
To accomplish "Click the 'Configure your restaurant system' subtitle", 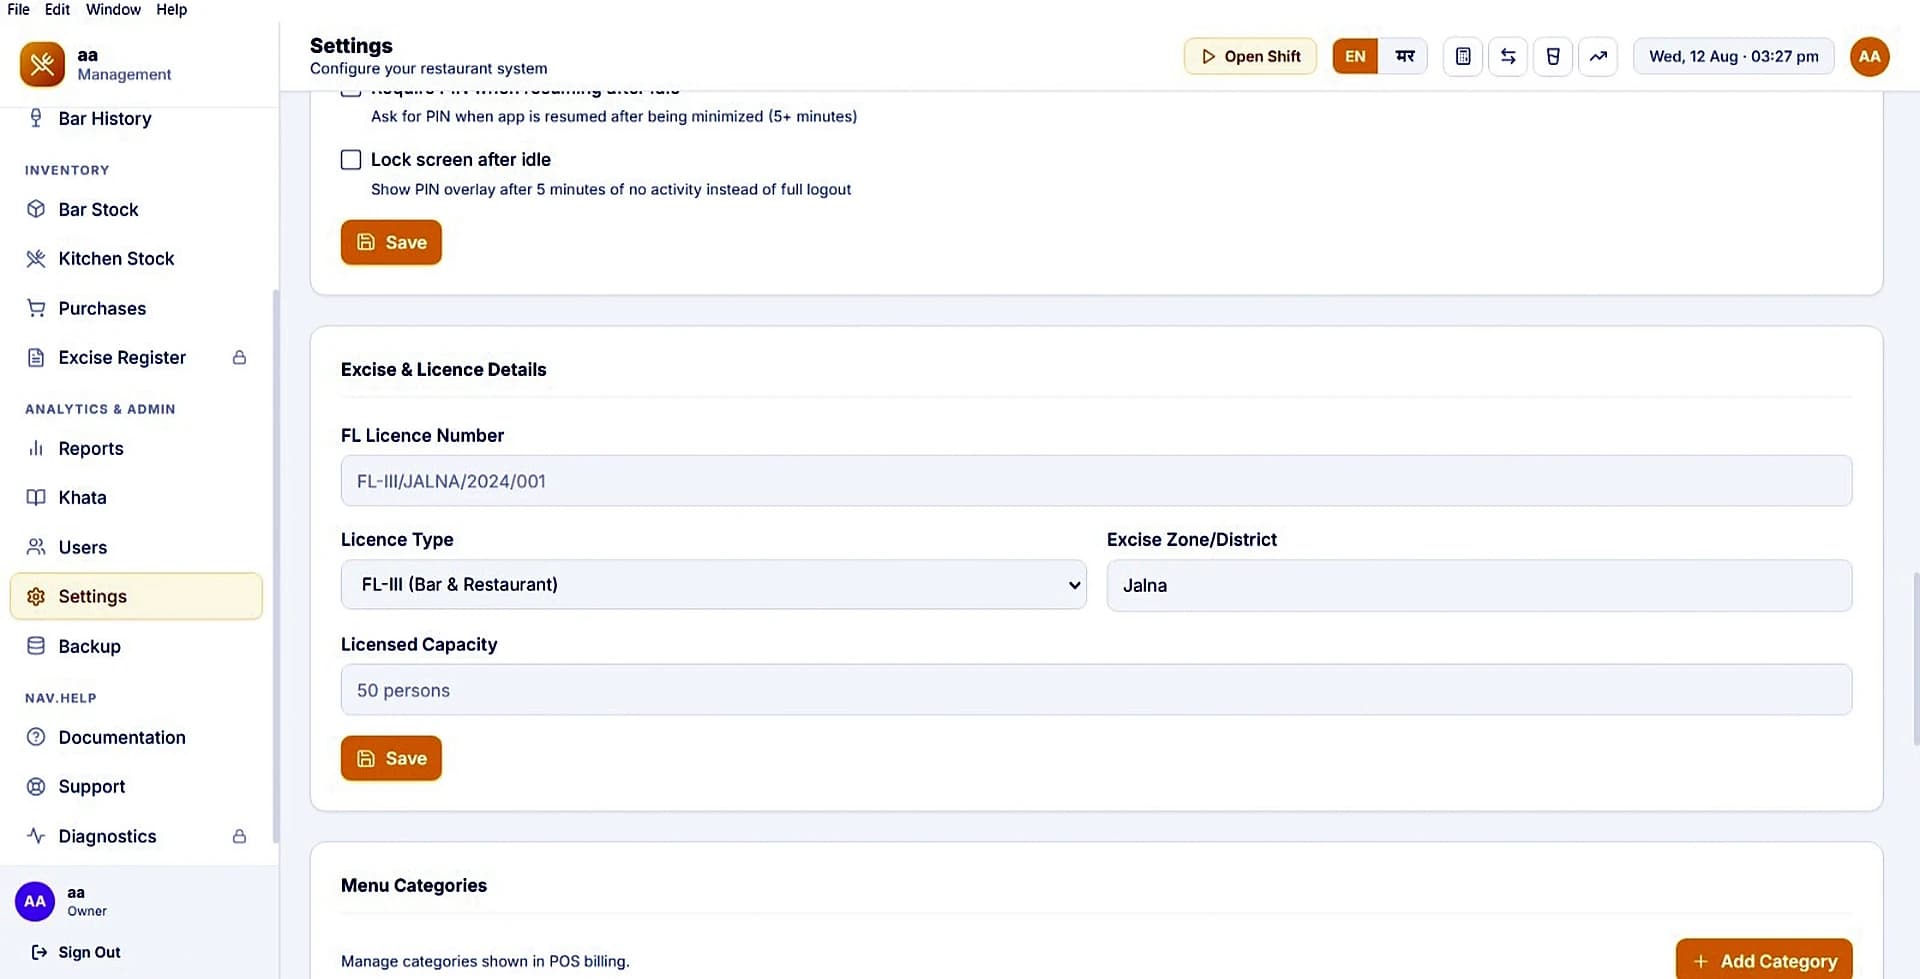I will click(428, 68).
